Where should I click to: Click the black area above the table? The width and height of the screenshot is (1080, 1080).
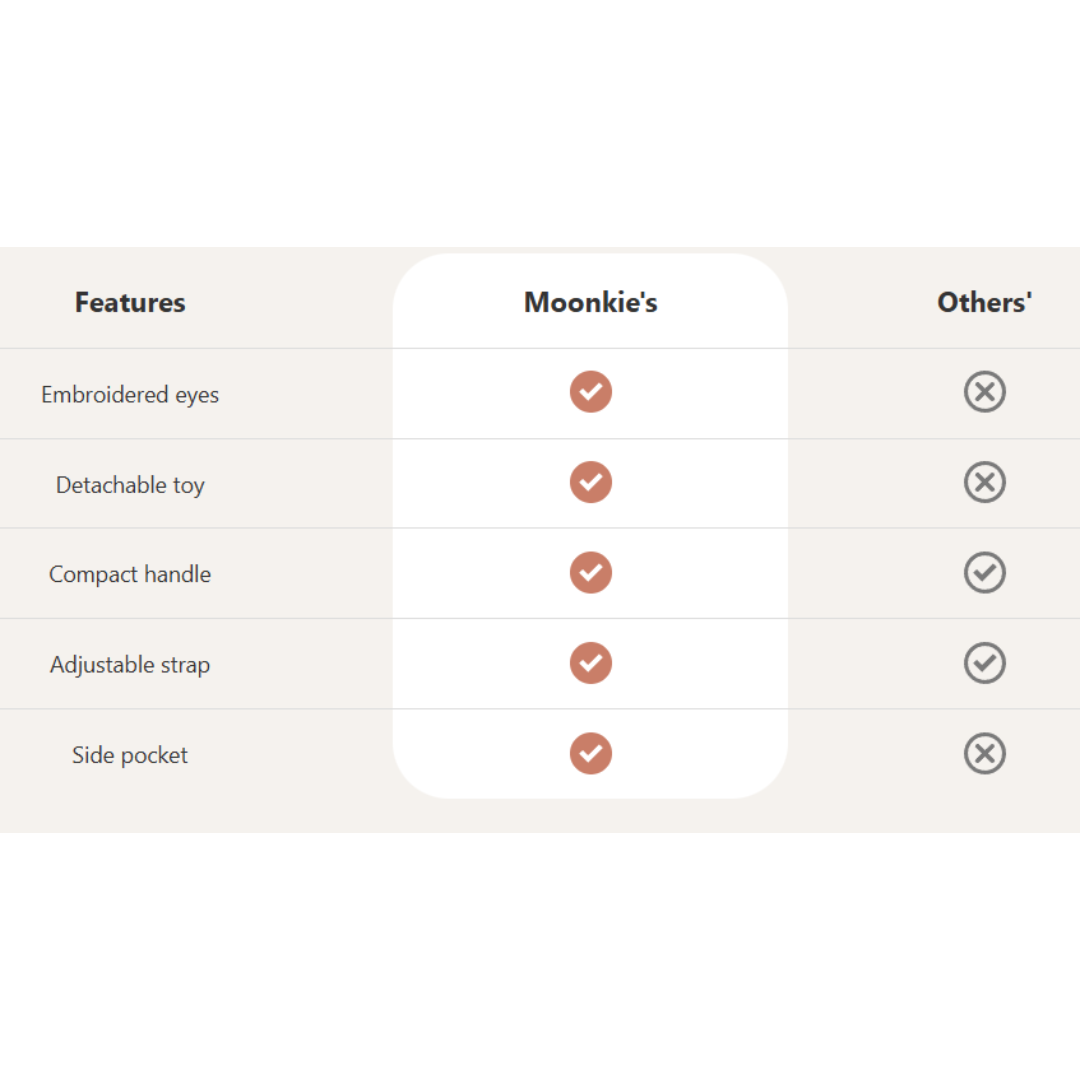coord(540,120)
